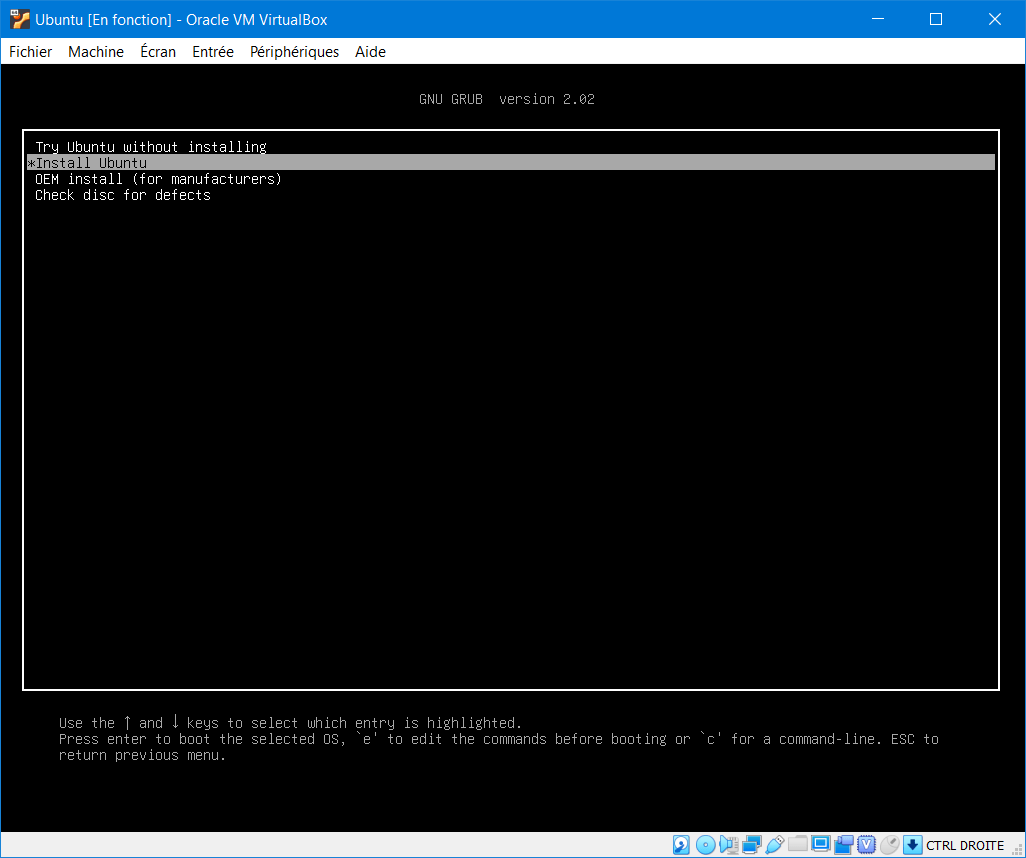This screenshot has height=858, width=1026.
Task: Open the Aide menu
Action: point(370,52)
